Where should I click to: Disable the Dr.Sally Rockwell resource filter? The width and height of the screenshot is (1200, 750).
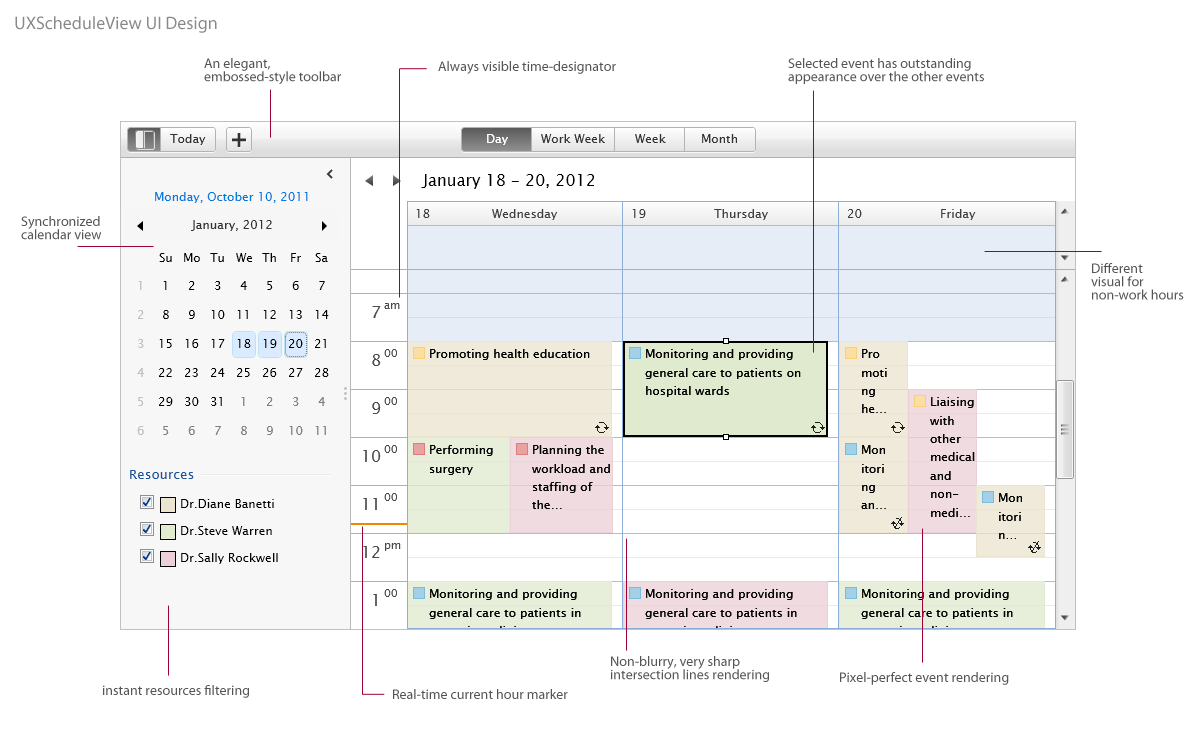coord(147,557)
